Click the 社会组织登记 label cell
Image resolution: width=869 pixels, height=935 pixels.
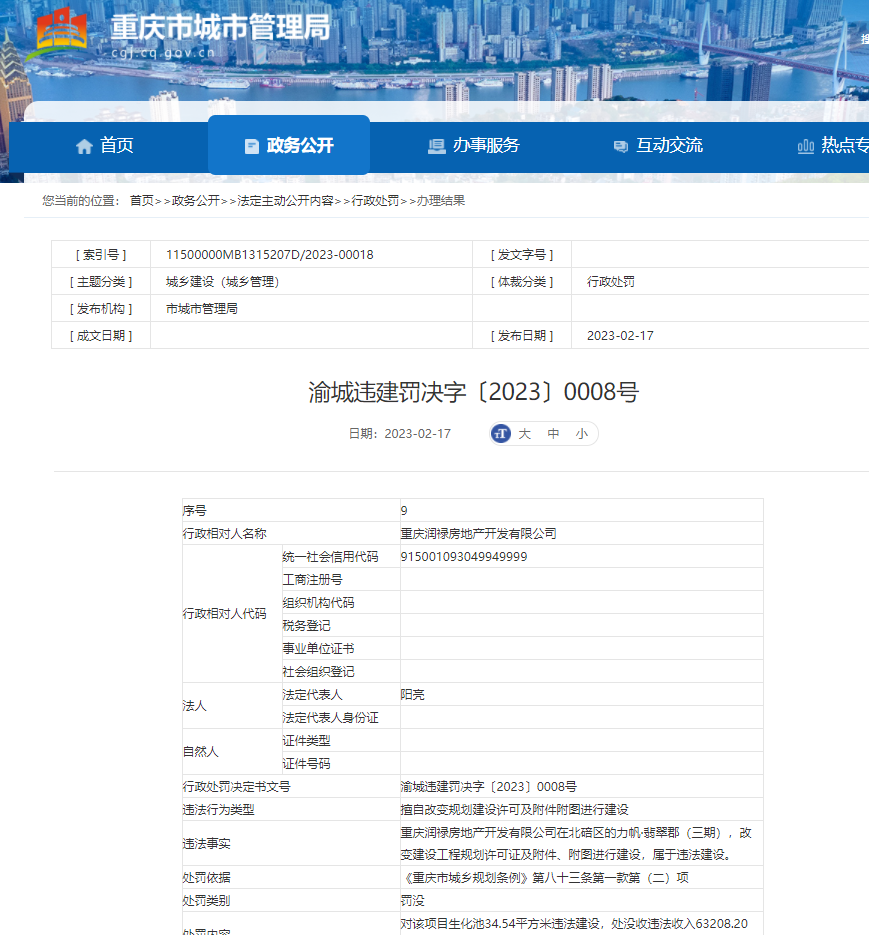click(x=341, y=671)
